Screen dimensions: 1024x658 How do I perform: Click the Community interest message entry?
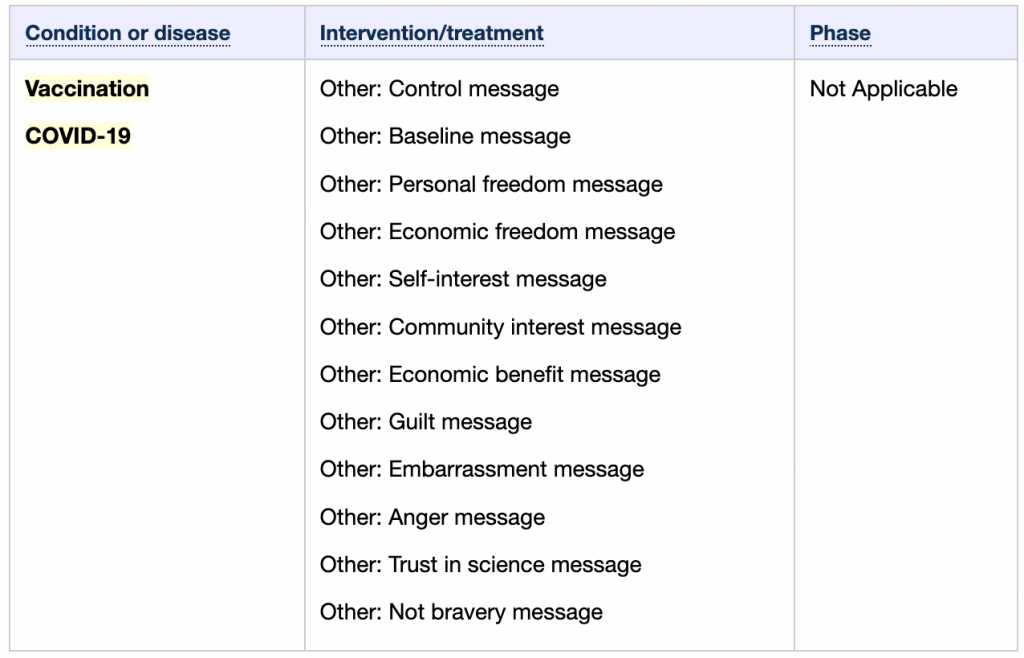[500, 327]
